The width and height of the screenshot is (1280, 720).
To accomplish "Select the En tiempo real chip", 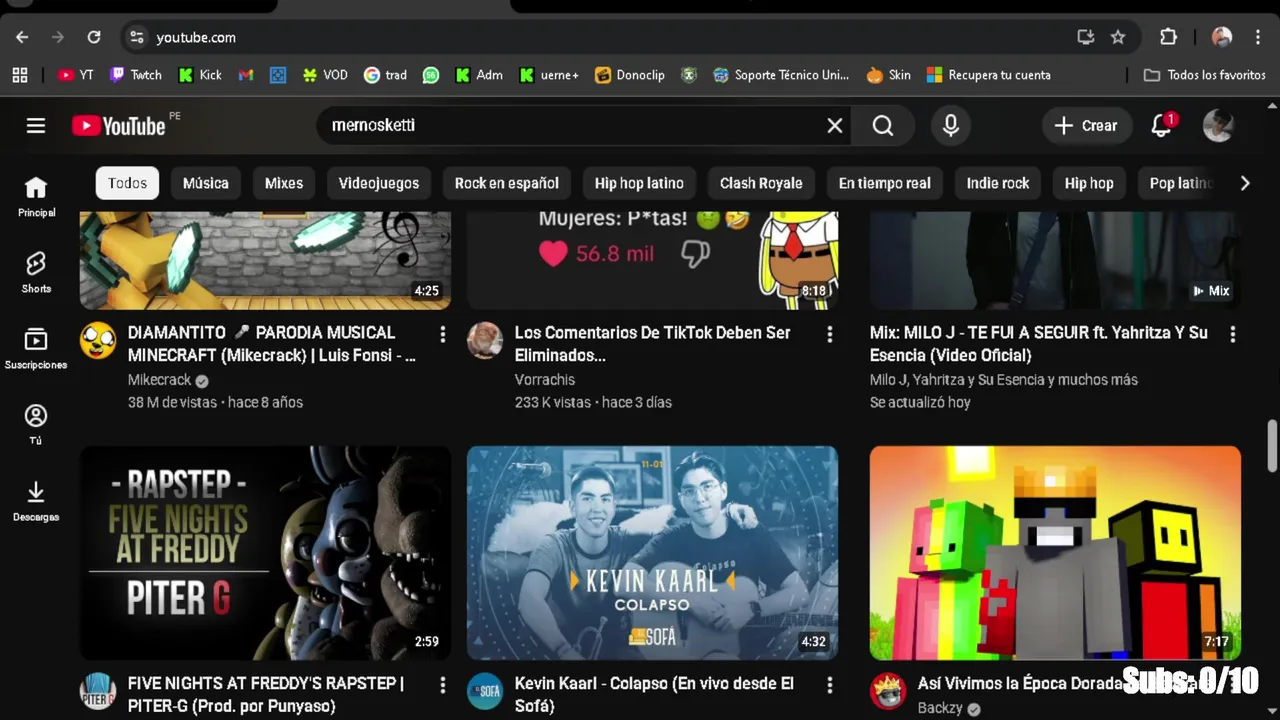I will click(884, 183).
